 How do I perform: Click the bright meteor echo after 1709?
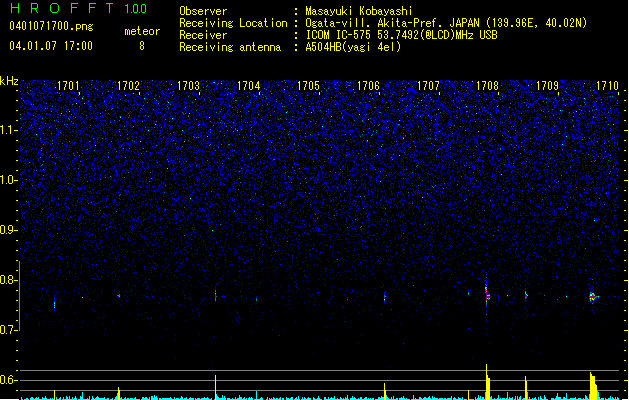(593, 297)
